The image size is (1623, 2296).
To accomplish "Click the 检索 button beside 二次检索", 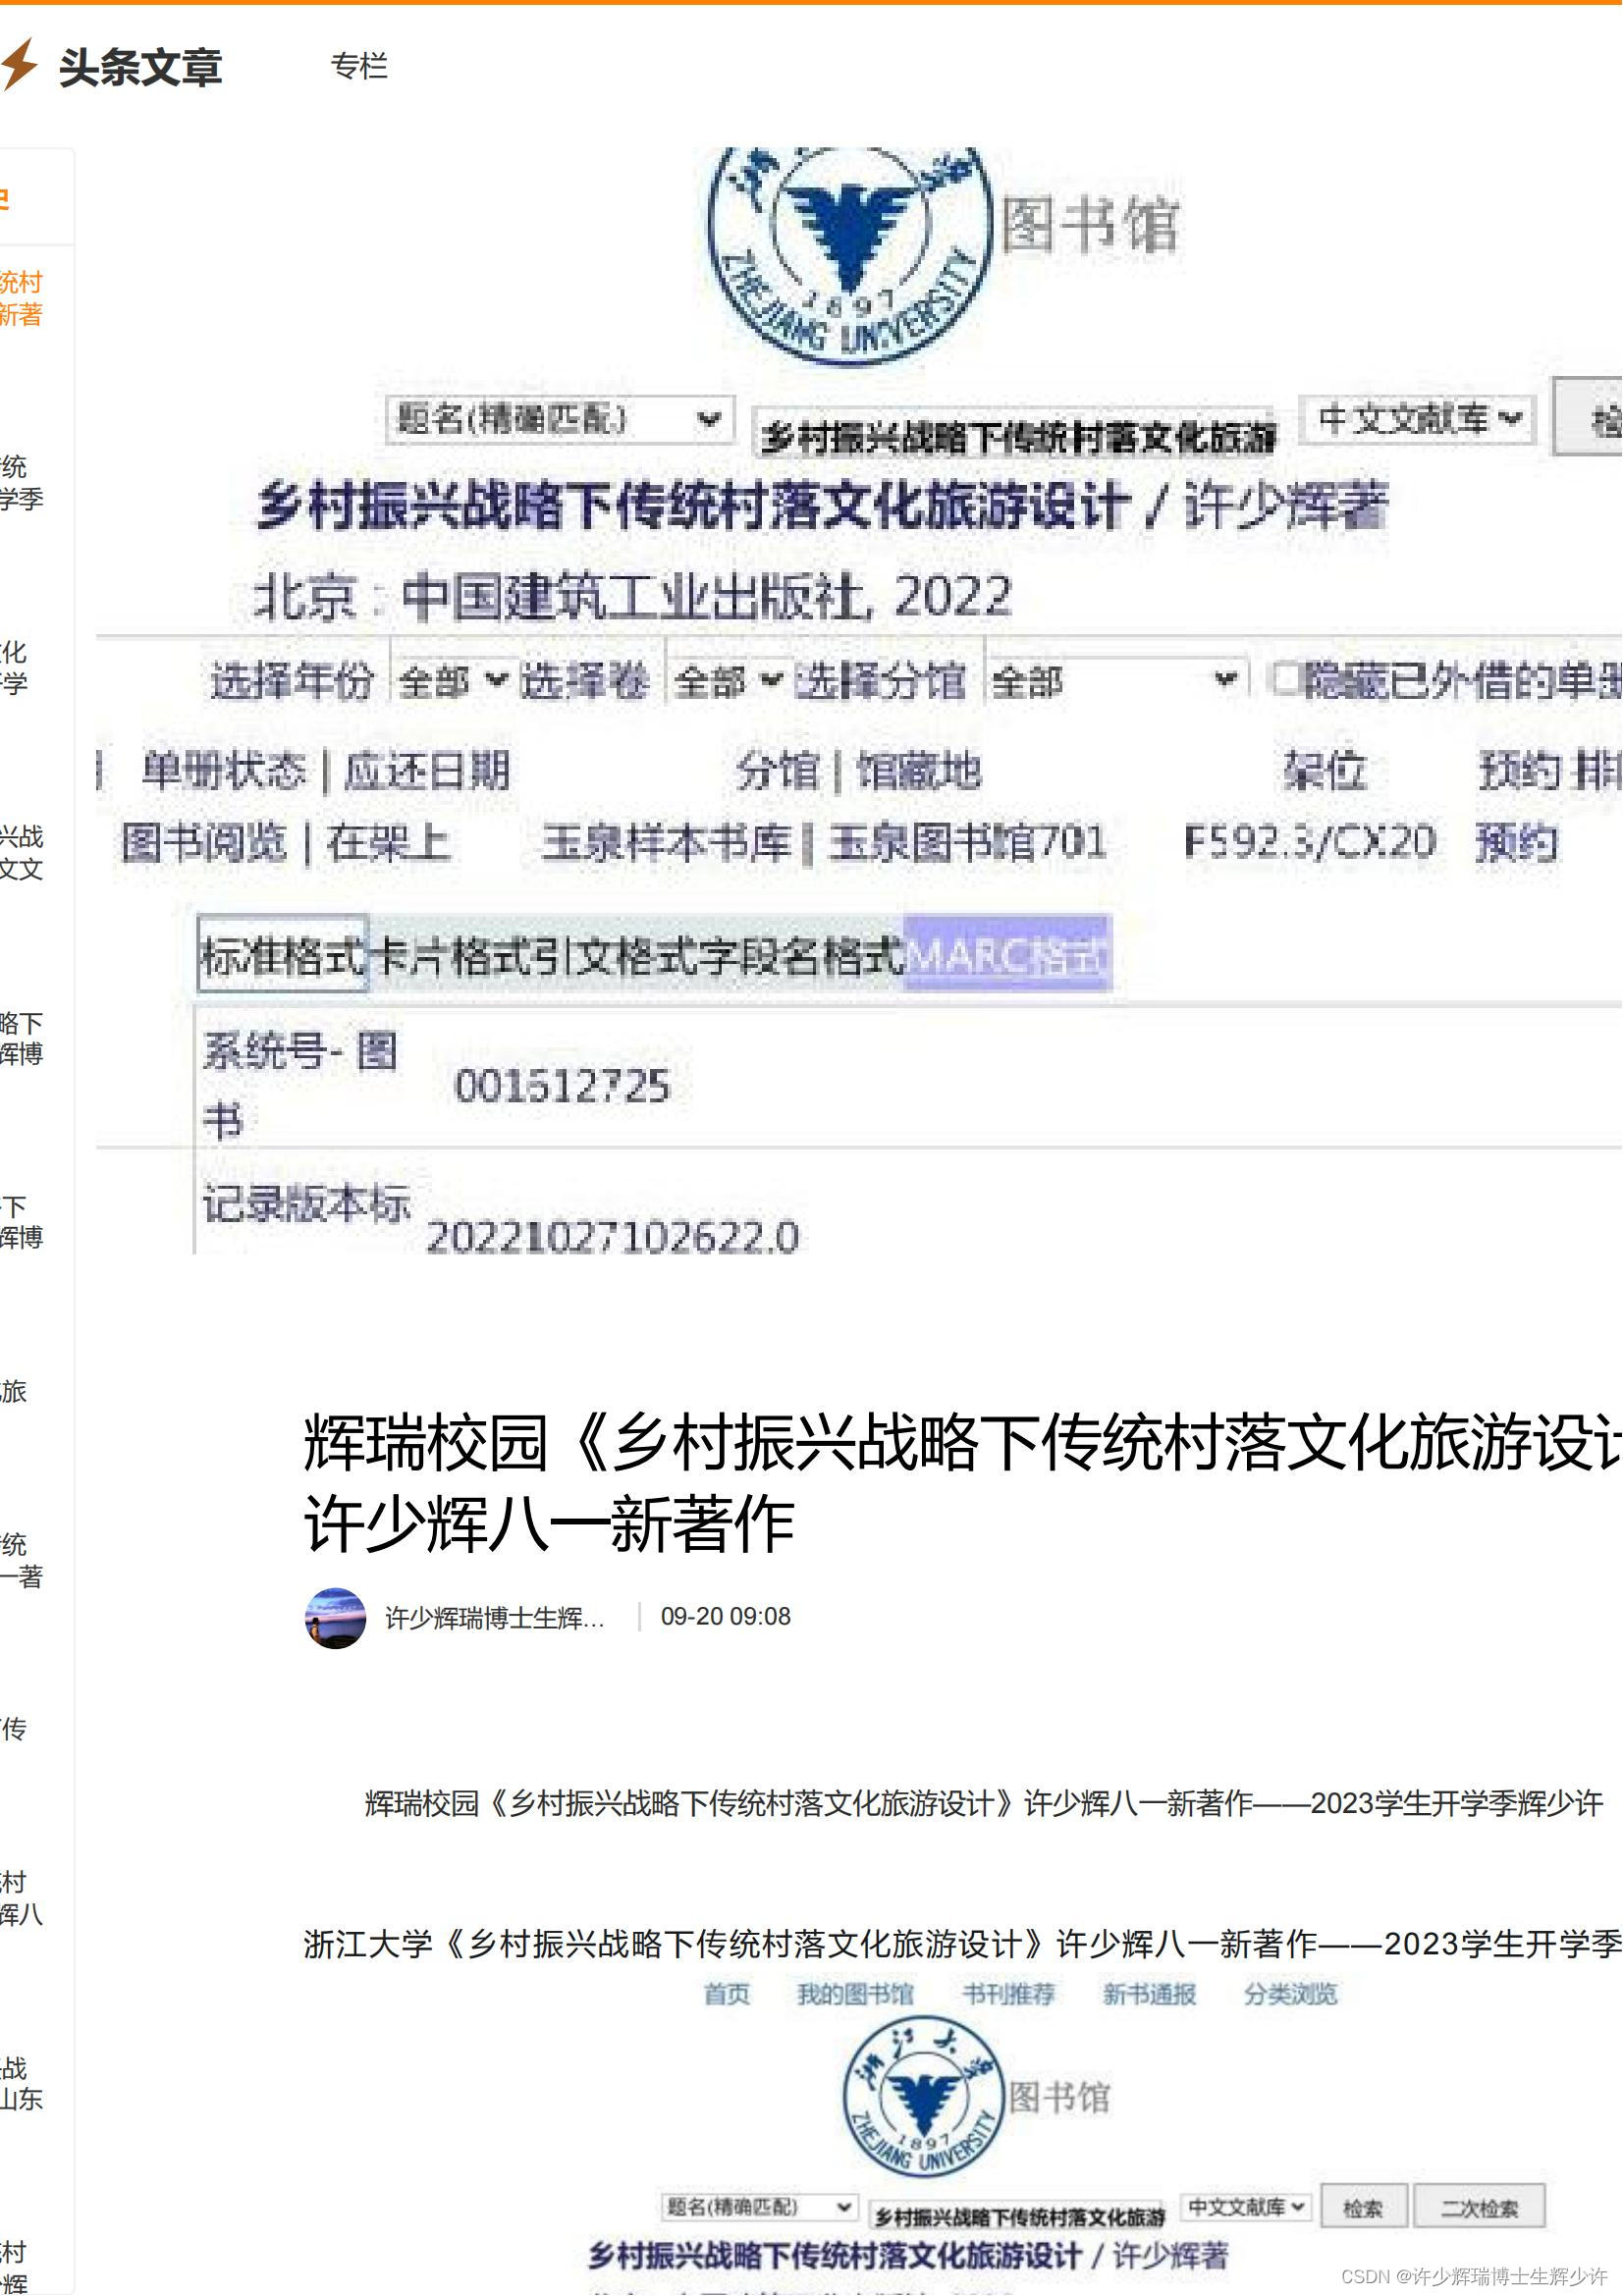I will tap(1364, 2207).
